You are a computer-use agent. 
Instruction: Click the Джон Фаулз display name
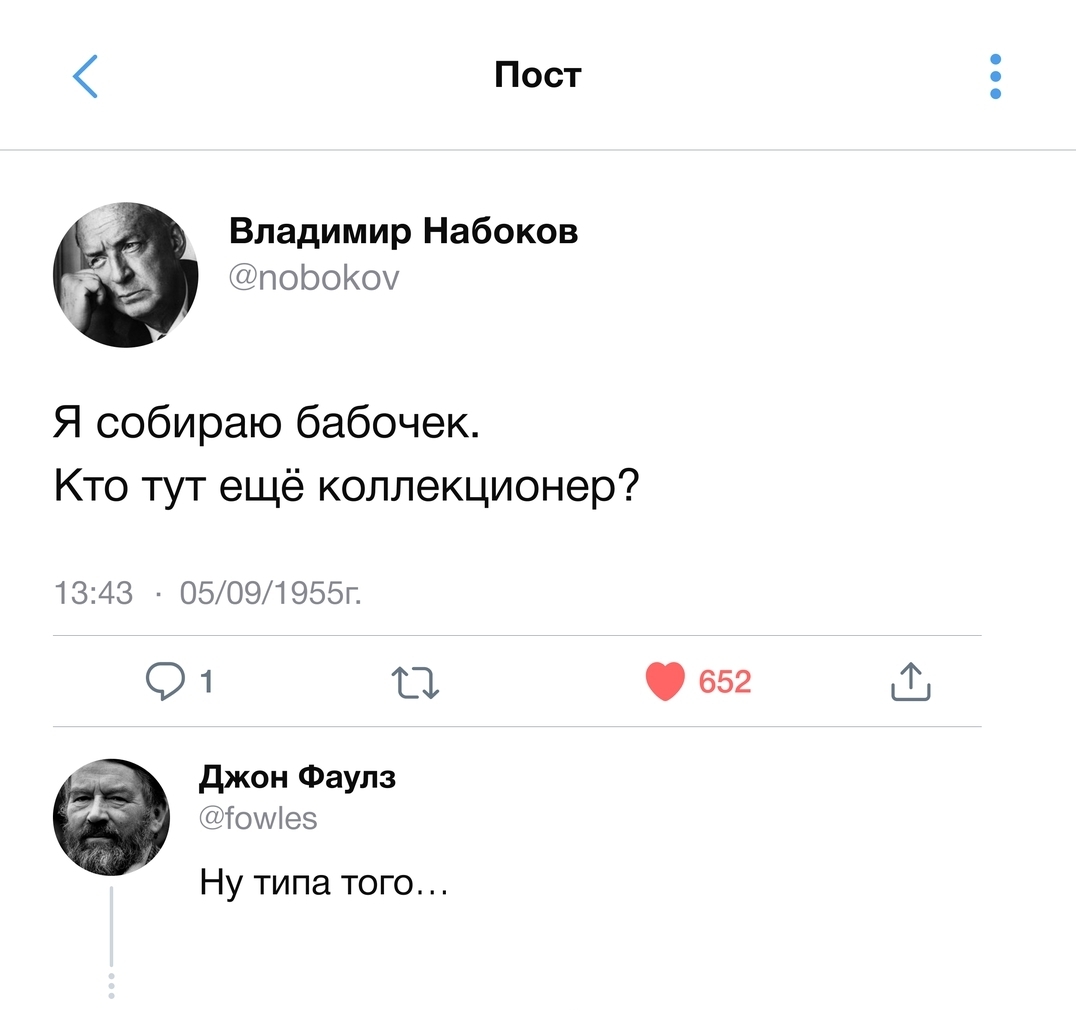tap(298, 776)
